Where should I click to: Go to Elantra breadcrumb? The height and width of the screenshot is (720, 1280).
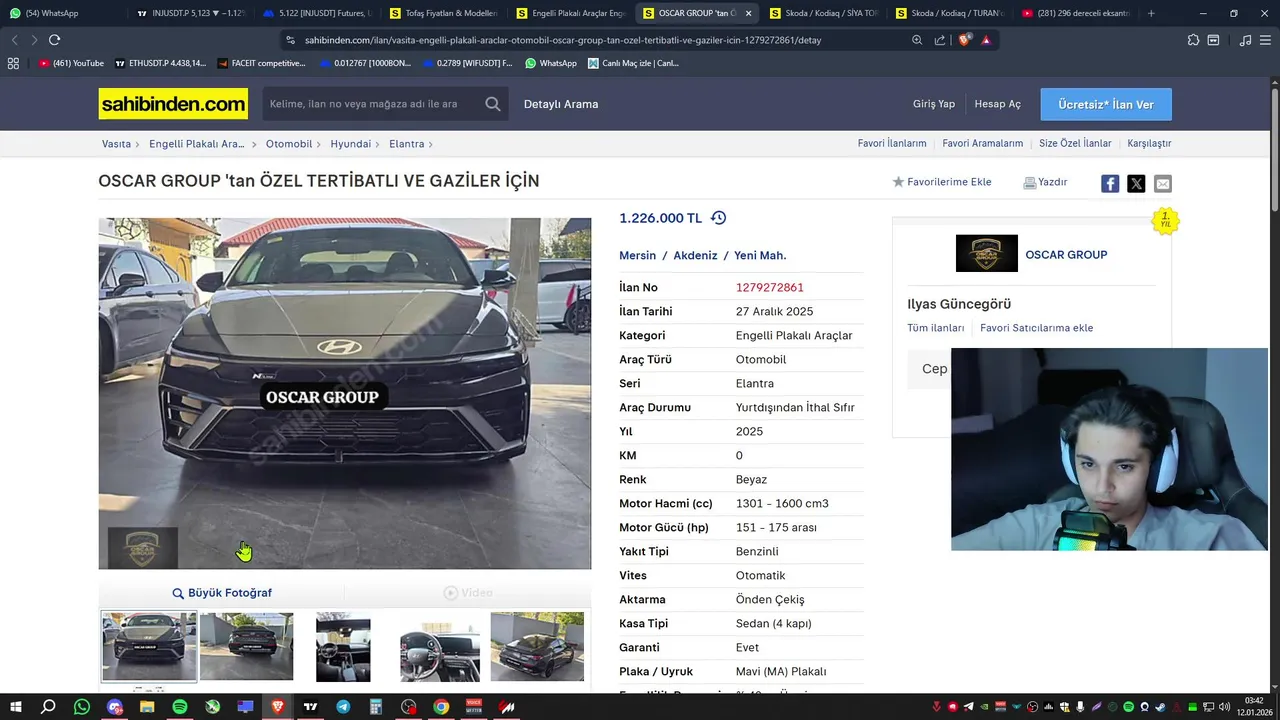click(407, 144)
